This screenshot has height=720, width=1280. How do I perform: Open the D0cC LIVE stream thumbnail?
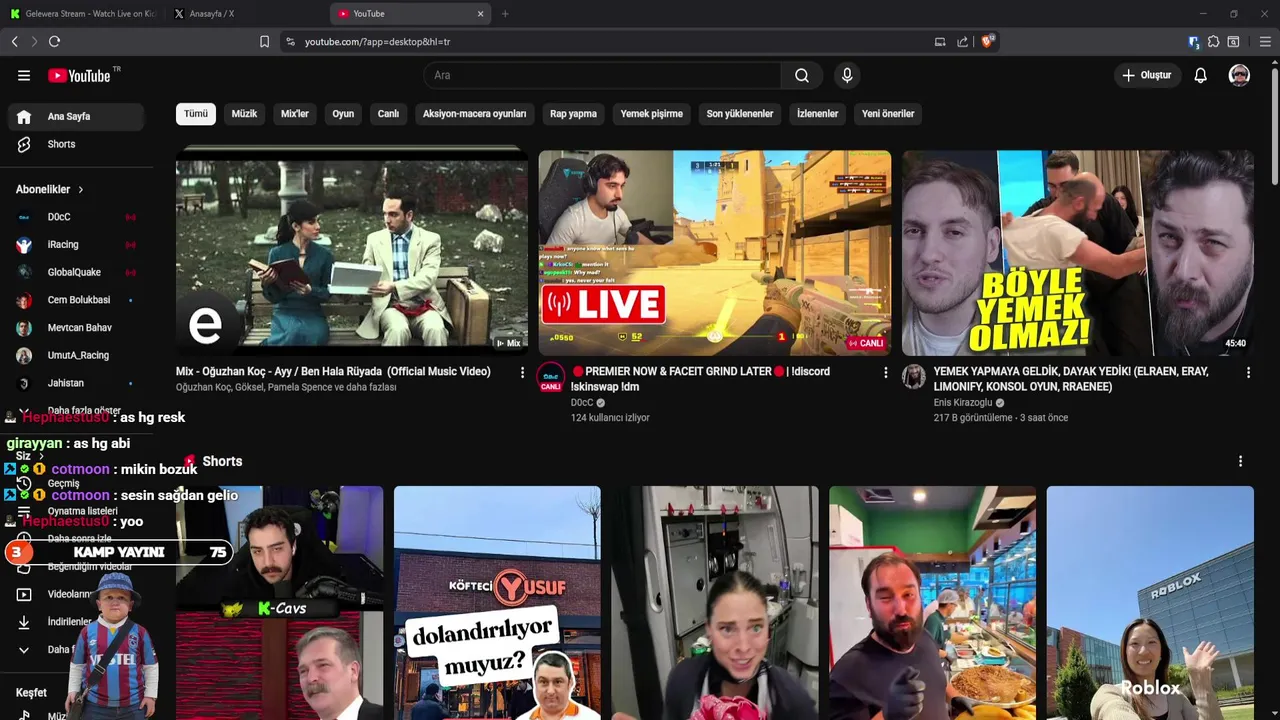(x=715, y=253)
